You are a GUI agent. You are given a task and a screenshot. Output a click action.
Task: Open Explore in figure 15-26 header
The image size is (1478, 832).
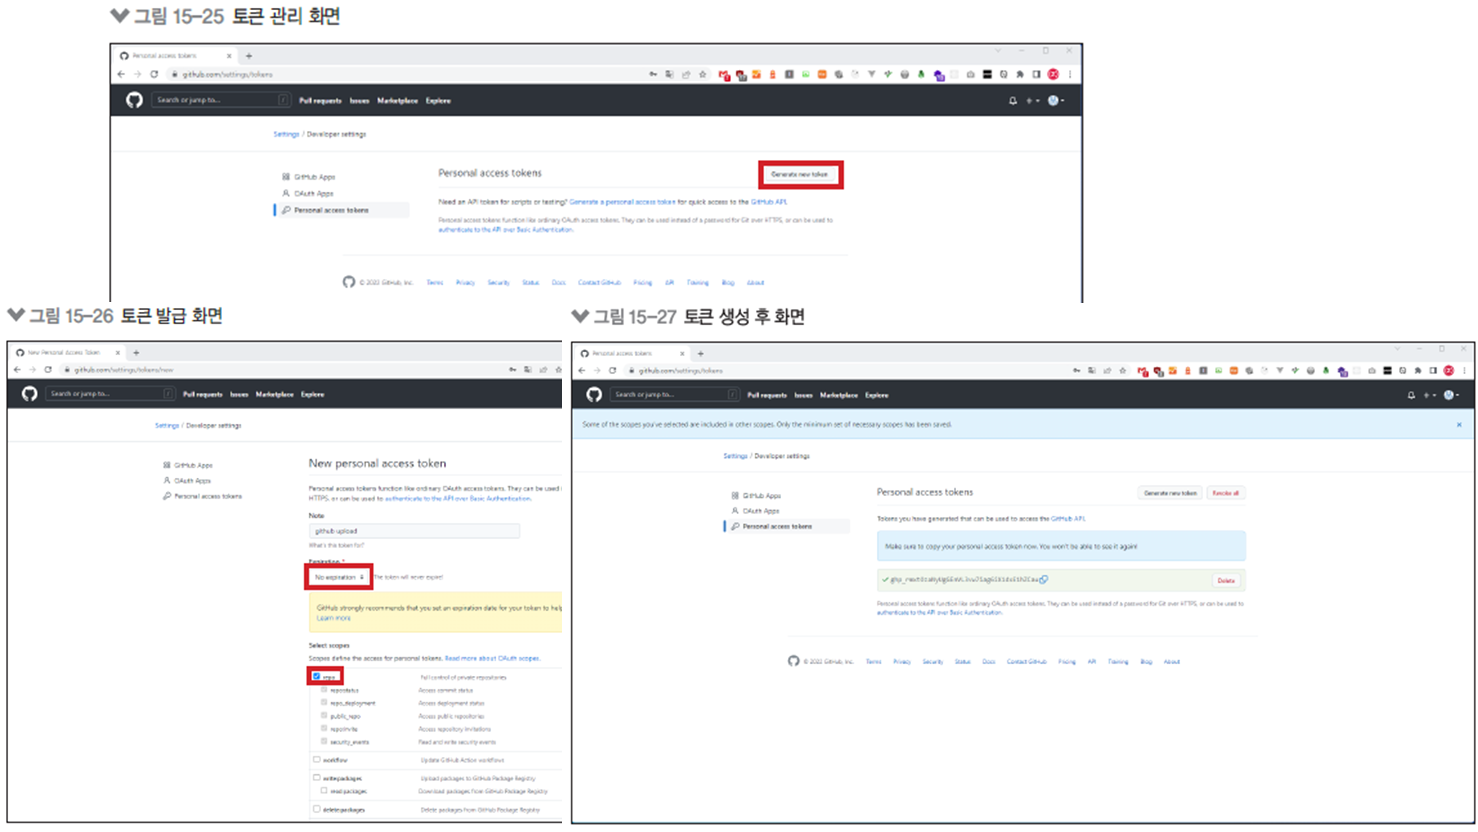(312, 394)
